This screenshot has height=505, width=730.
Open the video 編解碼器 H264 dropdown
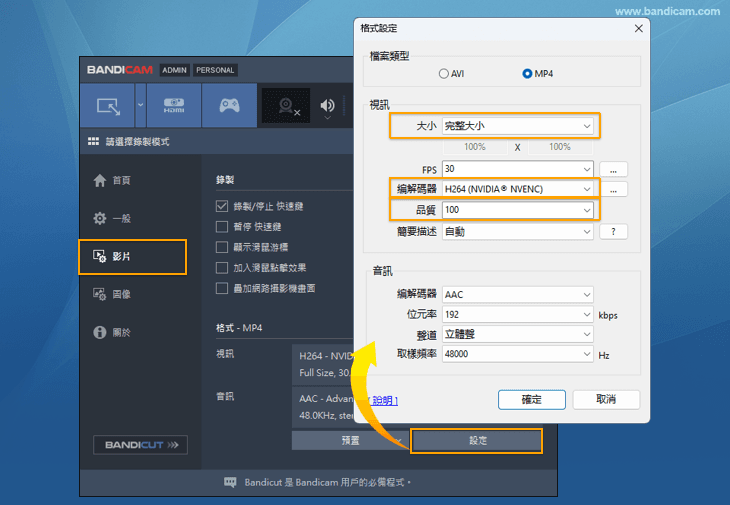tap(518, 189)
